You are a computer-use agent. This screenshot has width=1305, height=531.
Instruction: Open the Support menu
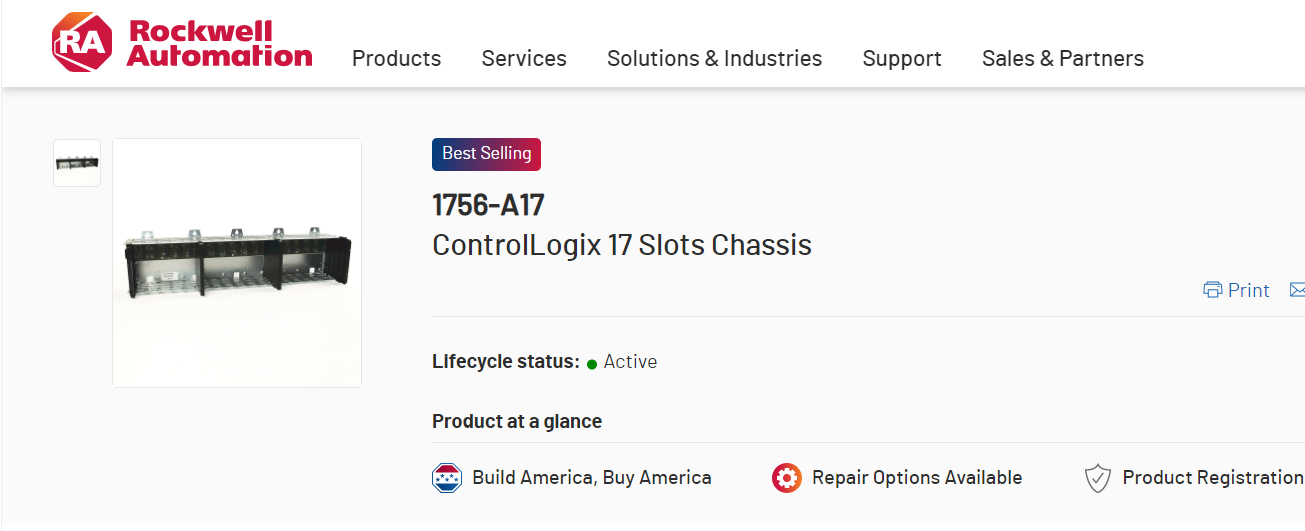tap(902, 59)
